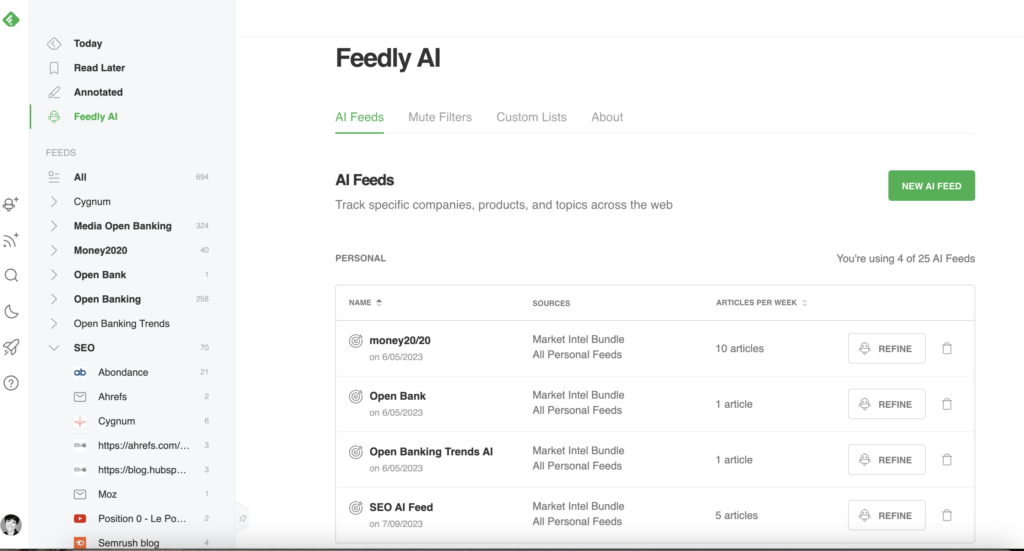Image resolution: width=1024 pixels, height=551 pixels.
Task: Expand the Media Open Banking folder
Action: 54,226
